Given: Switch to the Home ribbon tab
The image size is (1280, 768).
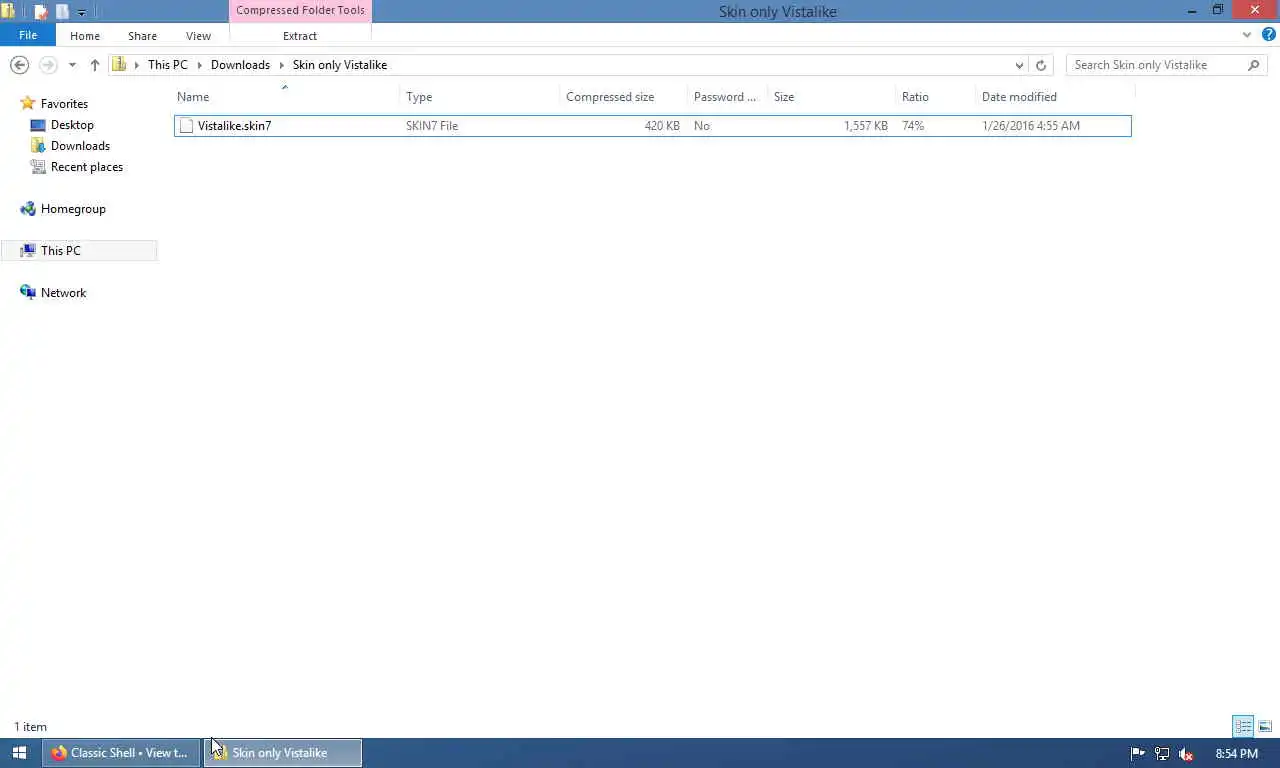Looking at the screenshot, I should tap(85, 36).
